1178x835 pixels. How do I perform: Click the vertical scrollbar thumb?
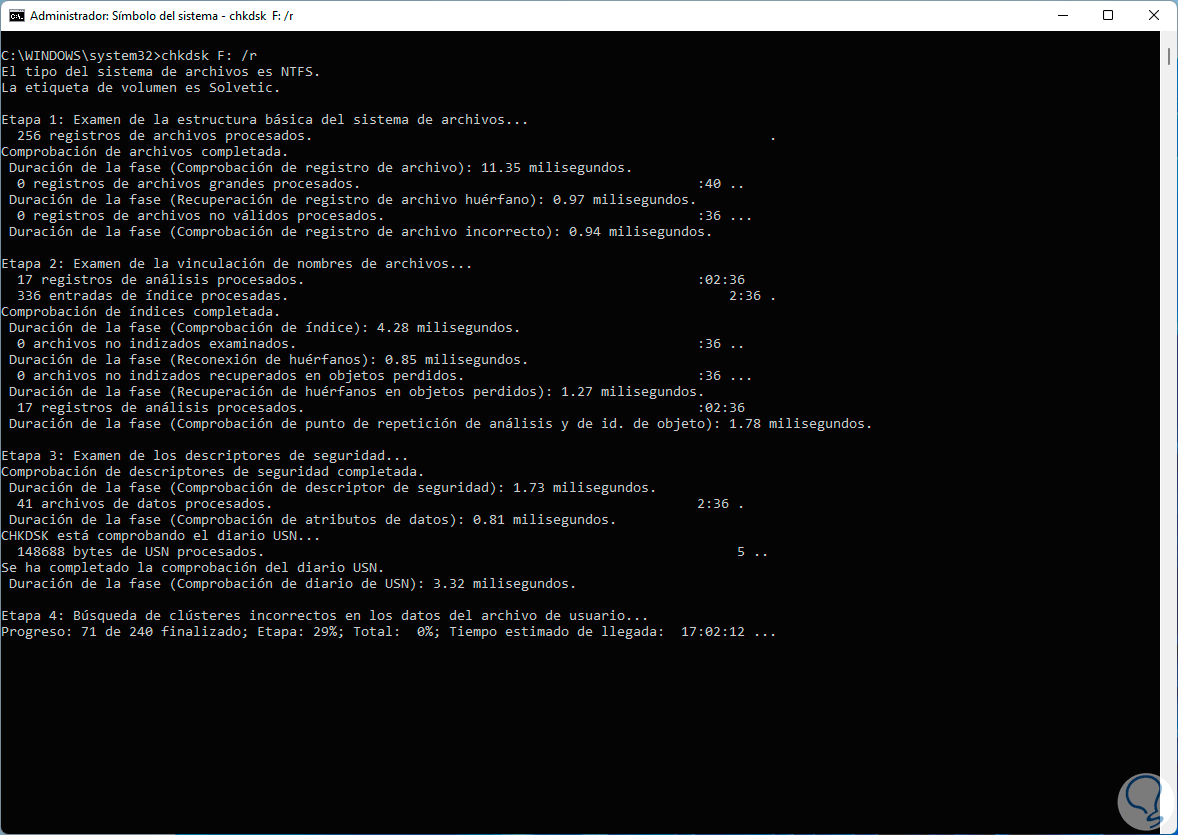(x=1169, y=56)
